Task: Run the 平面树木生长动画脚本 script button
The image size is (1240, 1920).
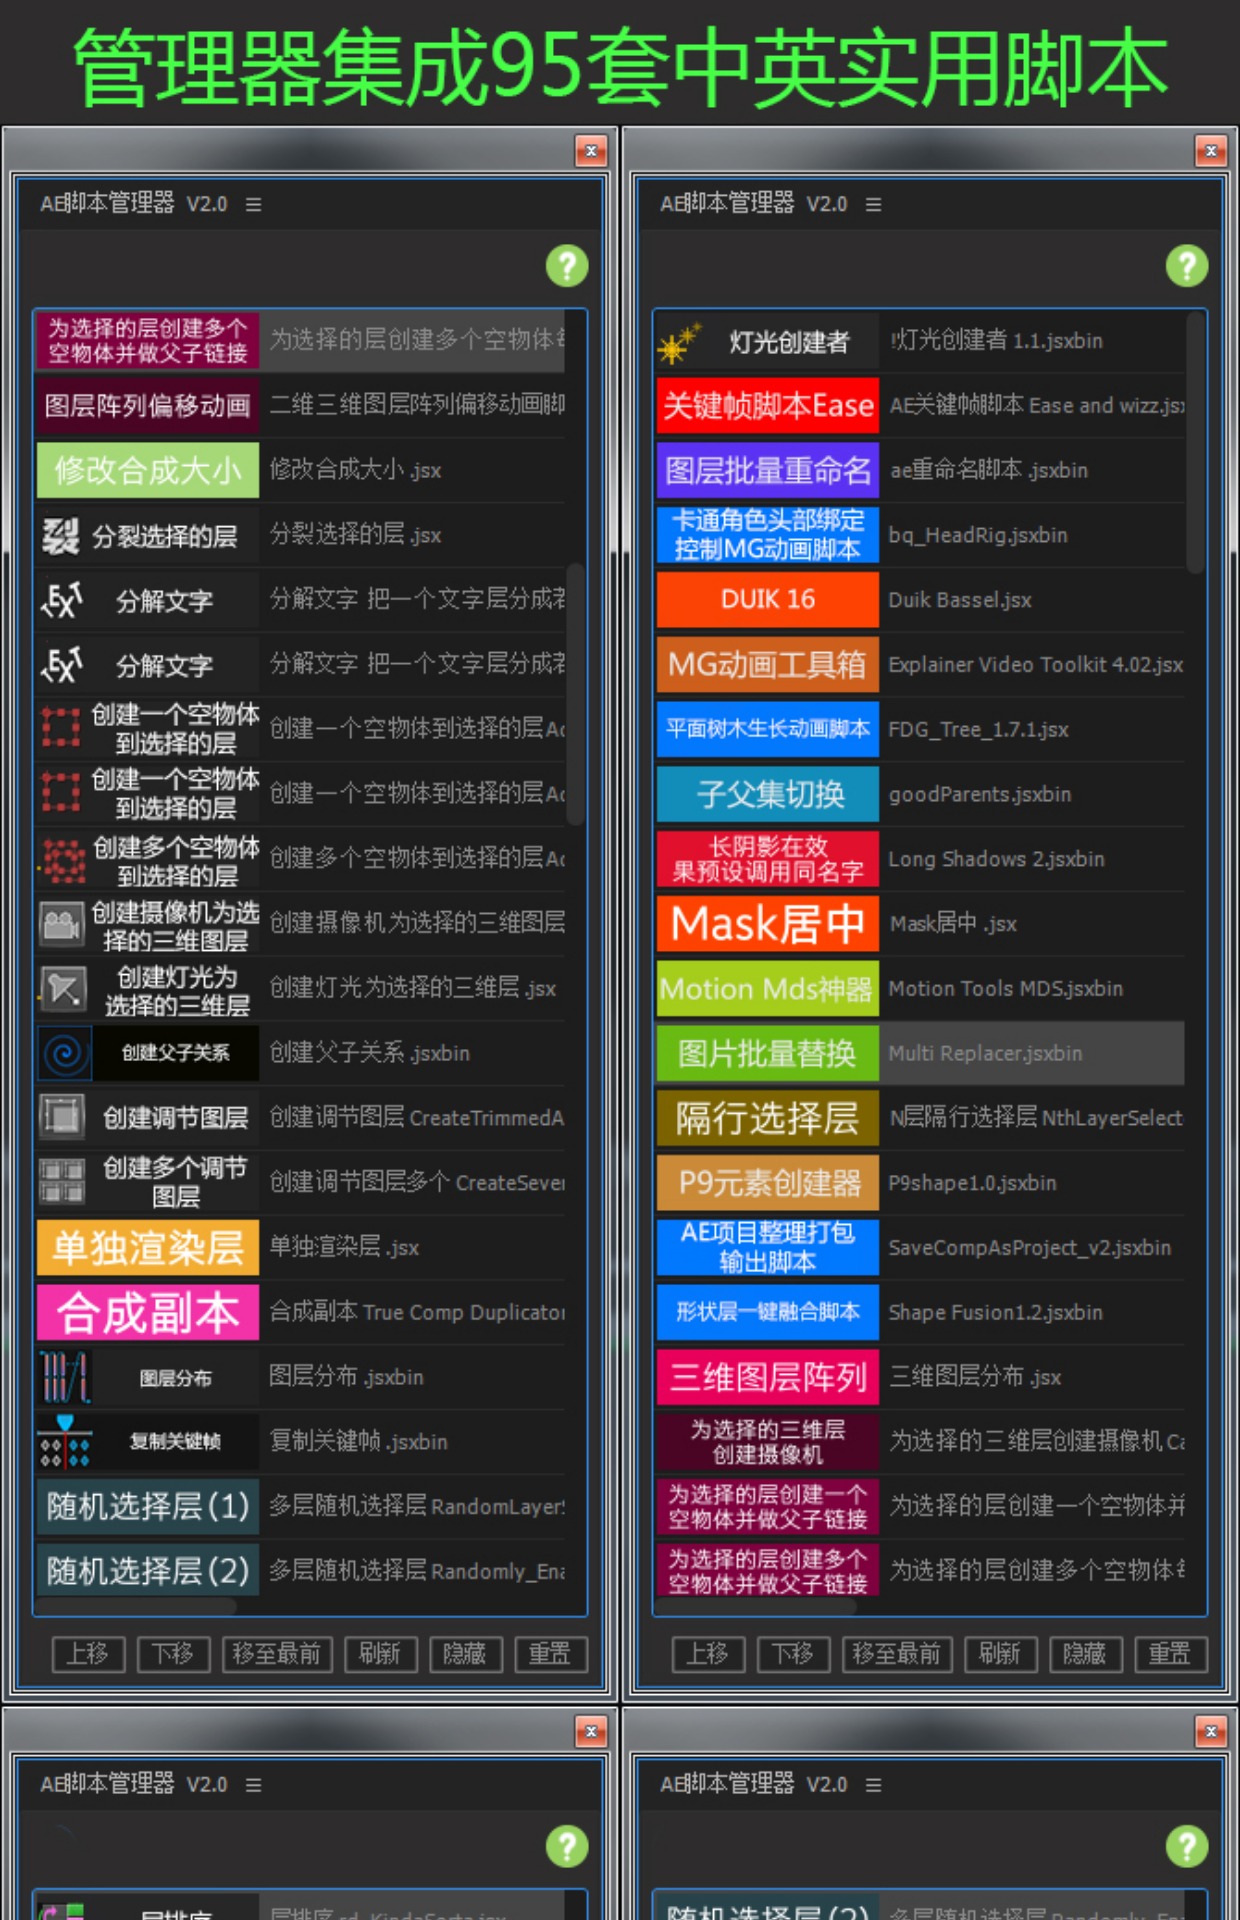Action: coord(768,729)
